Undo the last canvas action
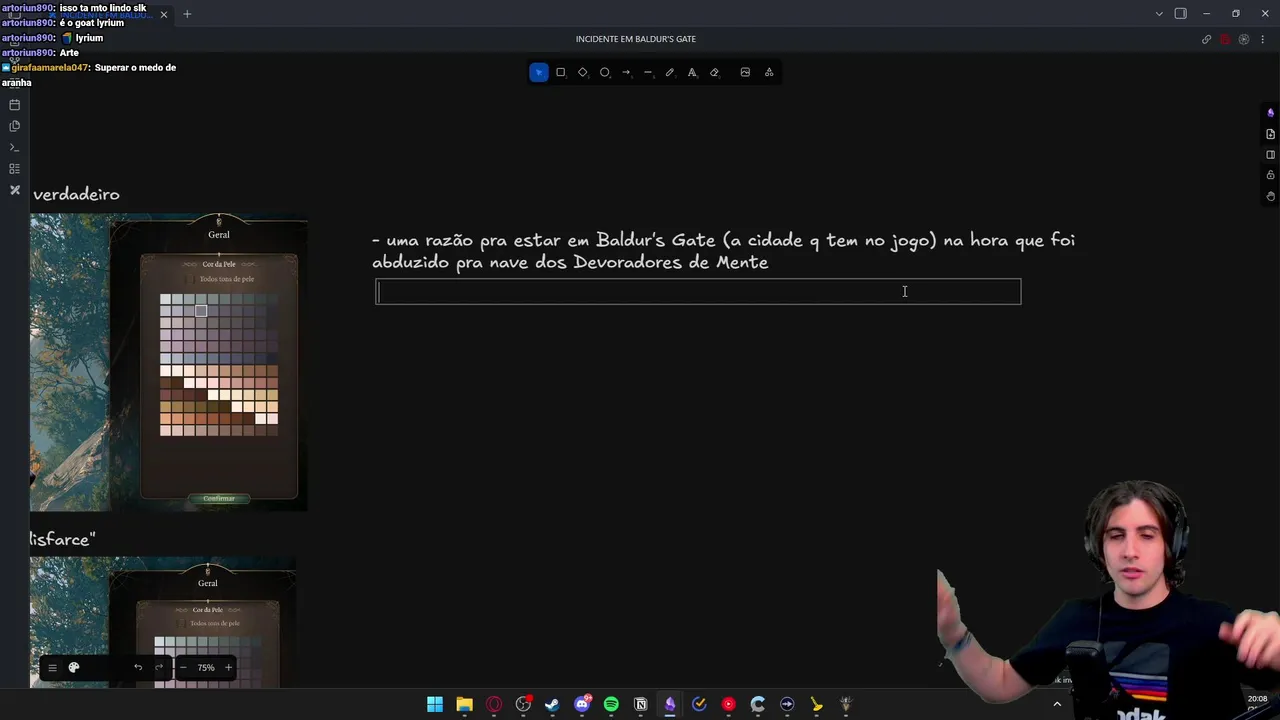This screenshot has height=720, width=1280. (138, 667)
